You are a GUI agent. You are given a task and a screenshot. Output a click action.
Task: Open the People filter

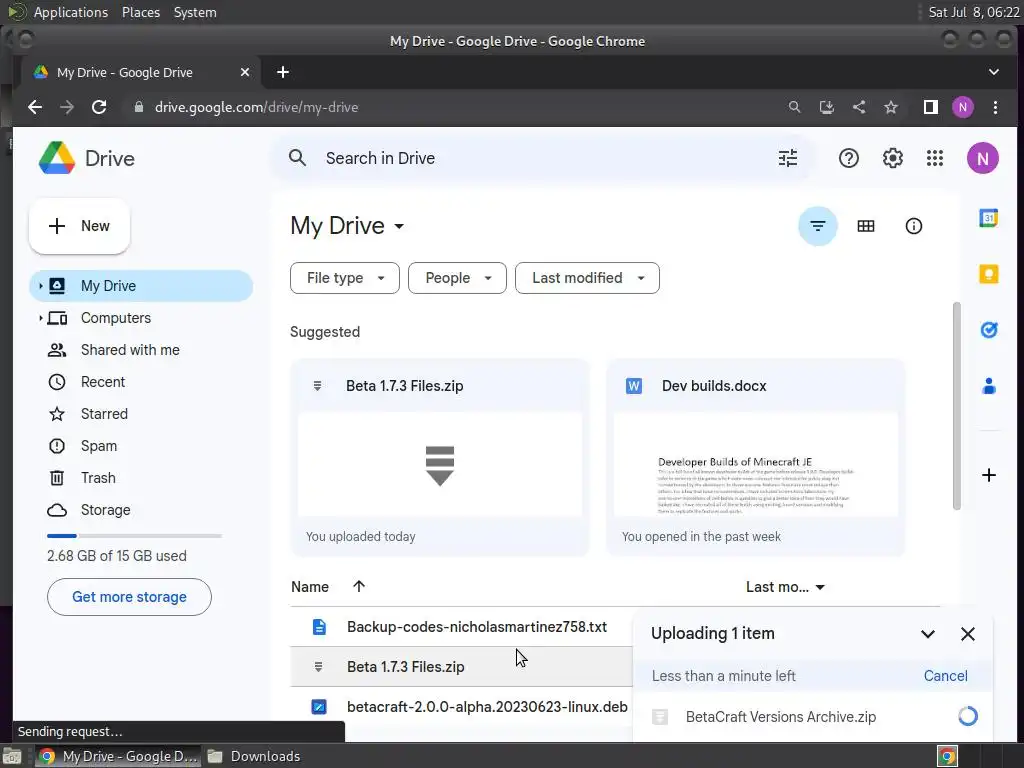click(457, 278)
